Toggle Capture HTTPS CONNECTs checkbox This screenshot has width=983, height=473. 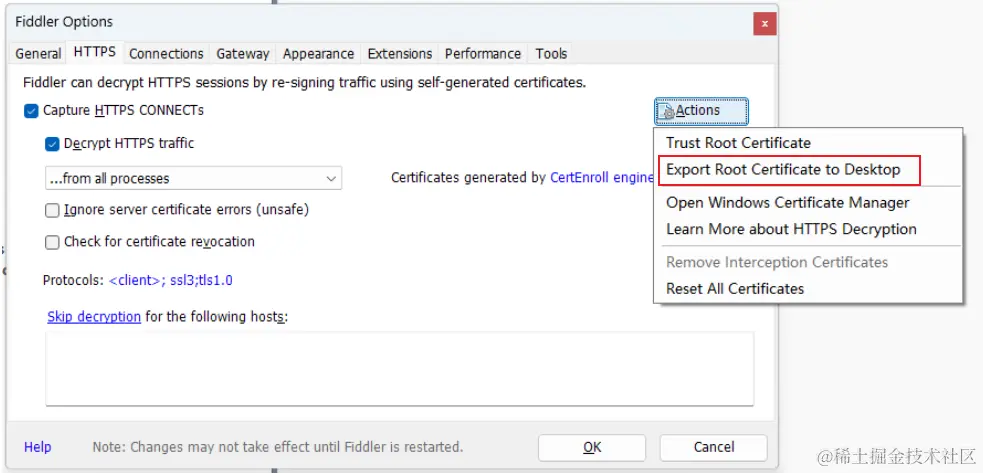click(x=31, y=111)
